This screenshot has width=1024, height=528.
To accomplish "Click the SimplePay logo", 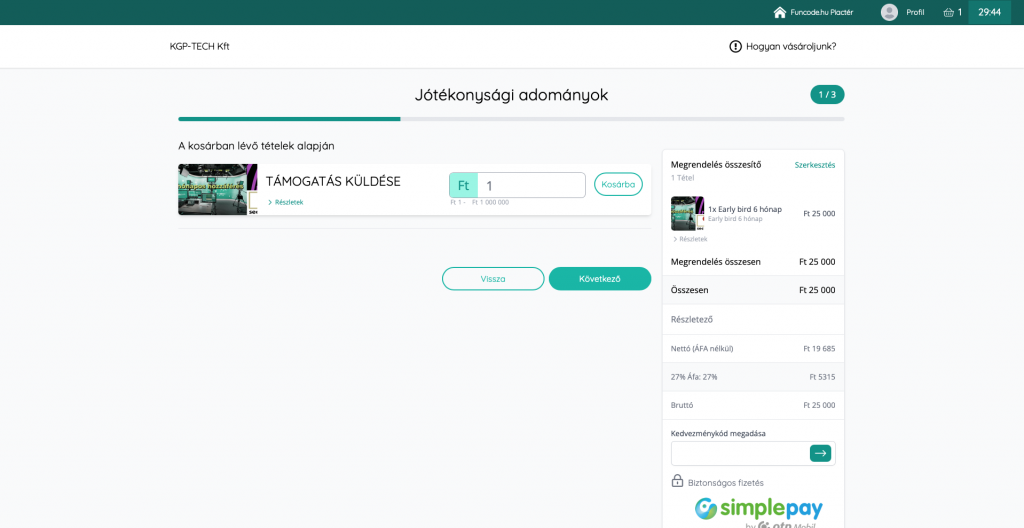I will pyautogui.click(x=759, y=509).
